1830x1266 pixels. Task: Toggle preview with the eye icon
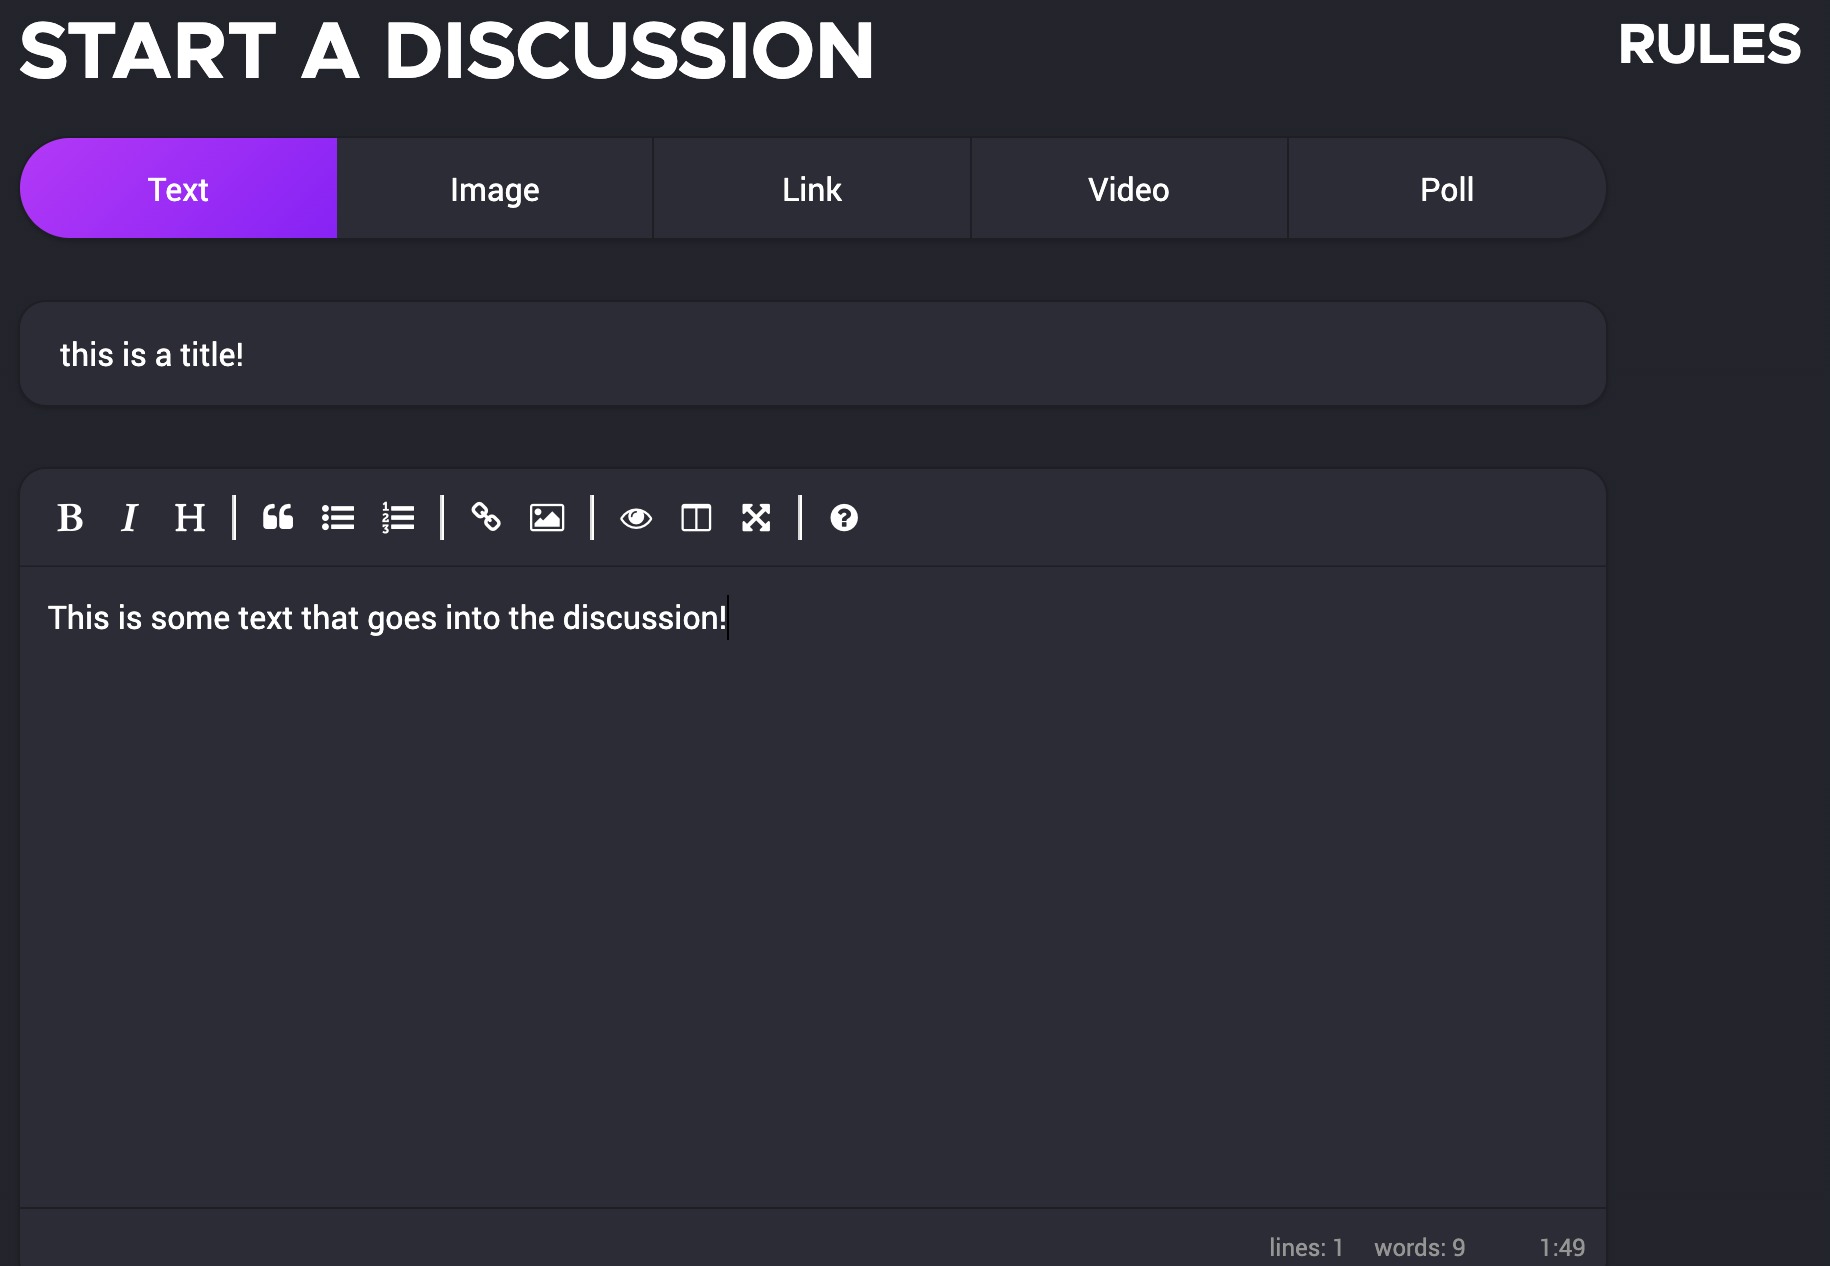point(636,518)
